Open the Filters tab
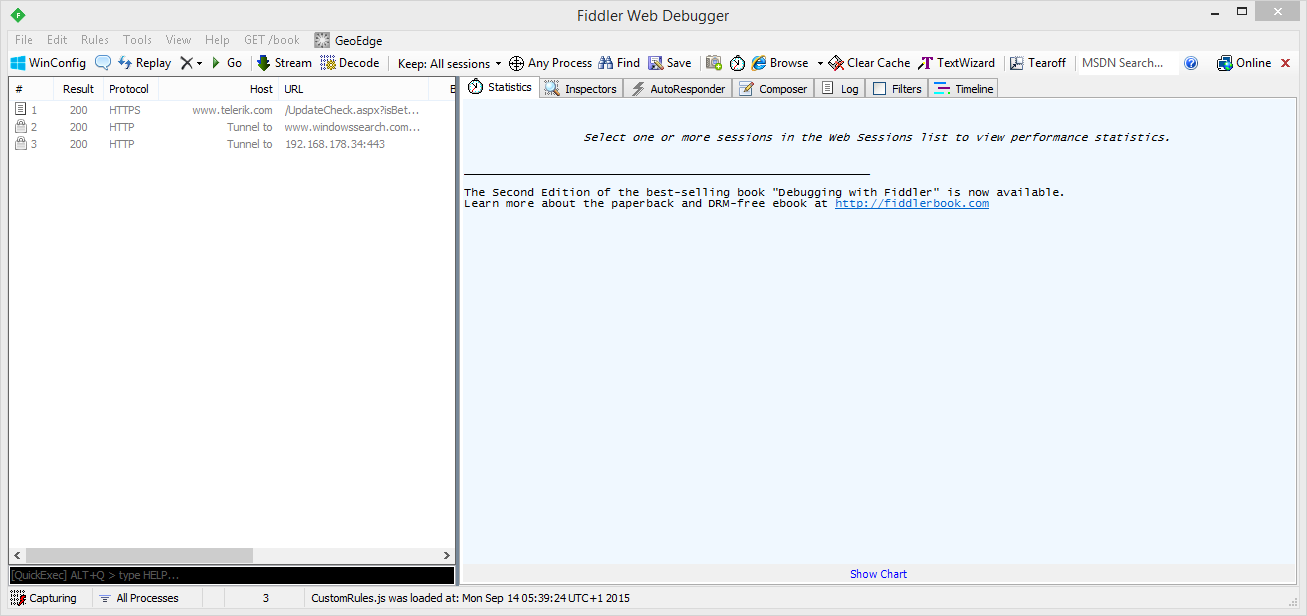Image resolution: width=1307 pixels, height=616 pixels. pos(897,89)
